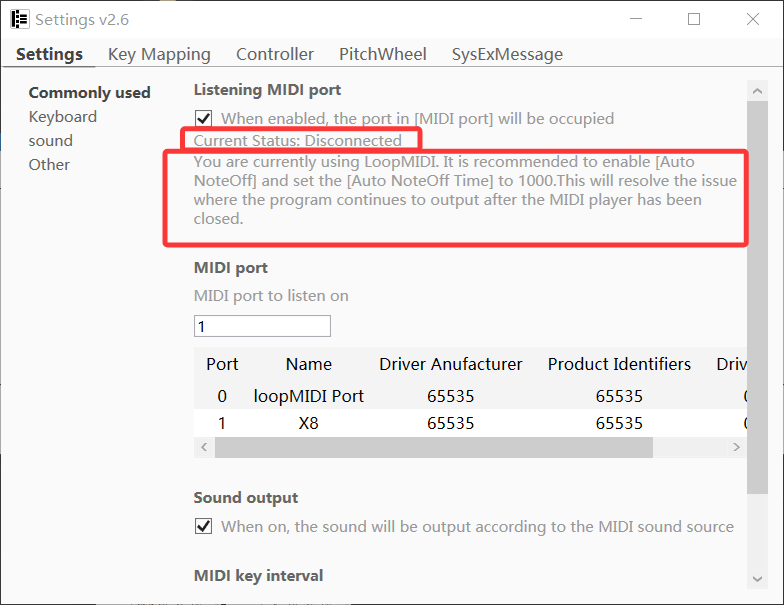Click the port table's right scroll arrow
Image resolution: width=784 pixels, height=605 pixels.
coord(737,447)
